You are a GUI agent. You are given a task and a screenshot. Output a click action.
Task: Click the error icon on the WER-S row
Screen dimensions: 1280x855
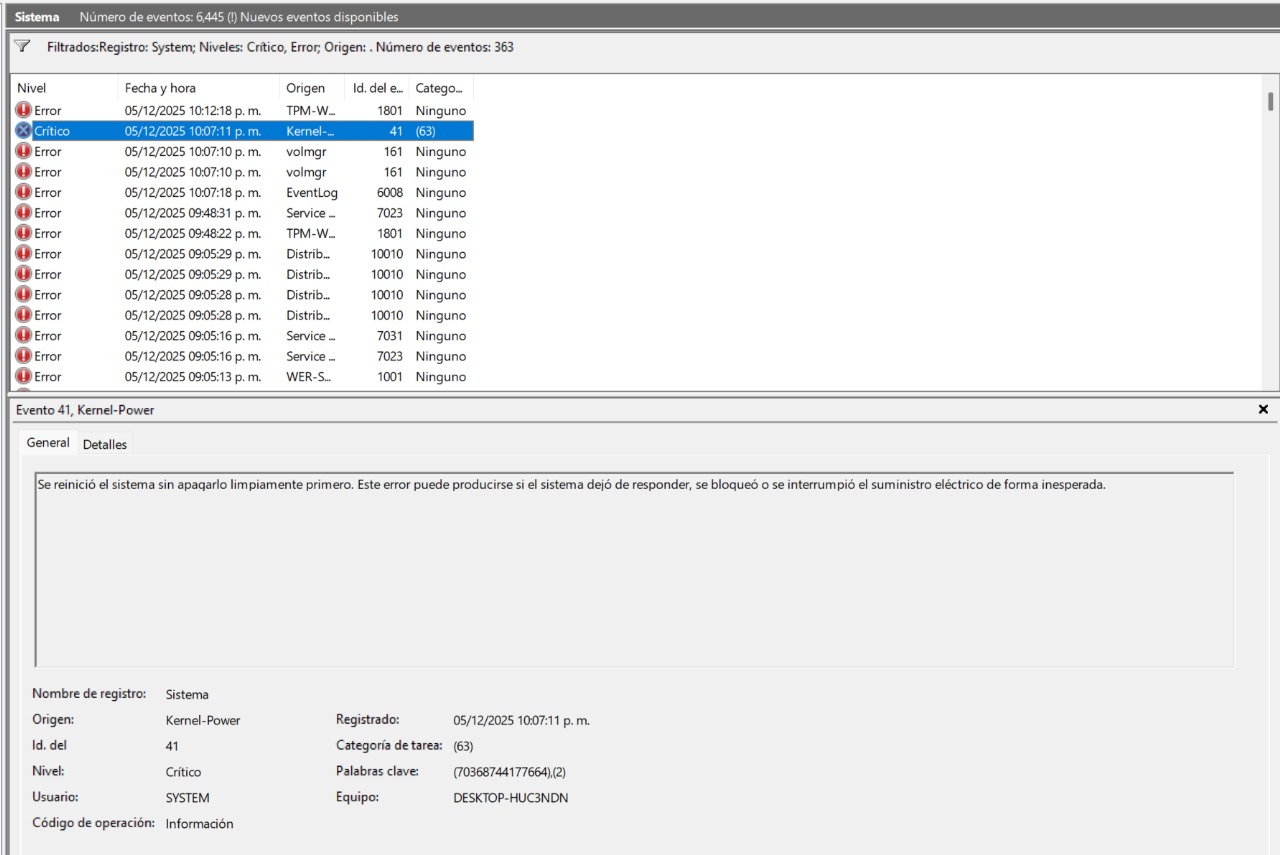click(x=24, y=377)
